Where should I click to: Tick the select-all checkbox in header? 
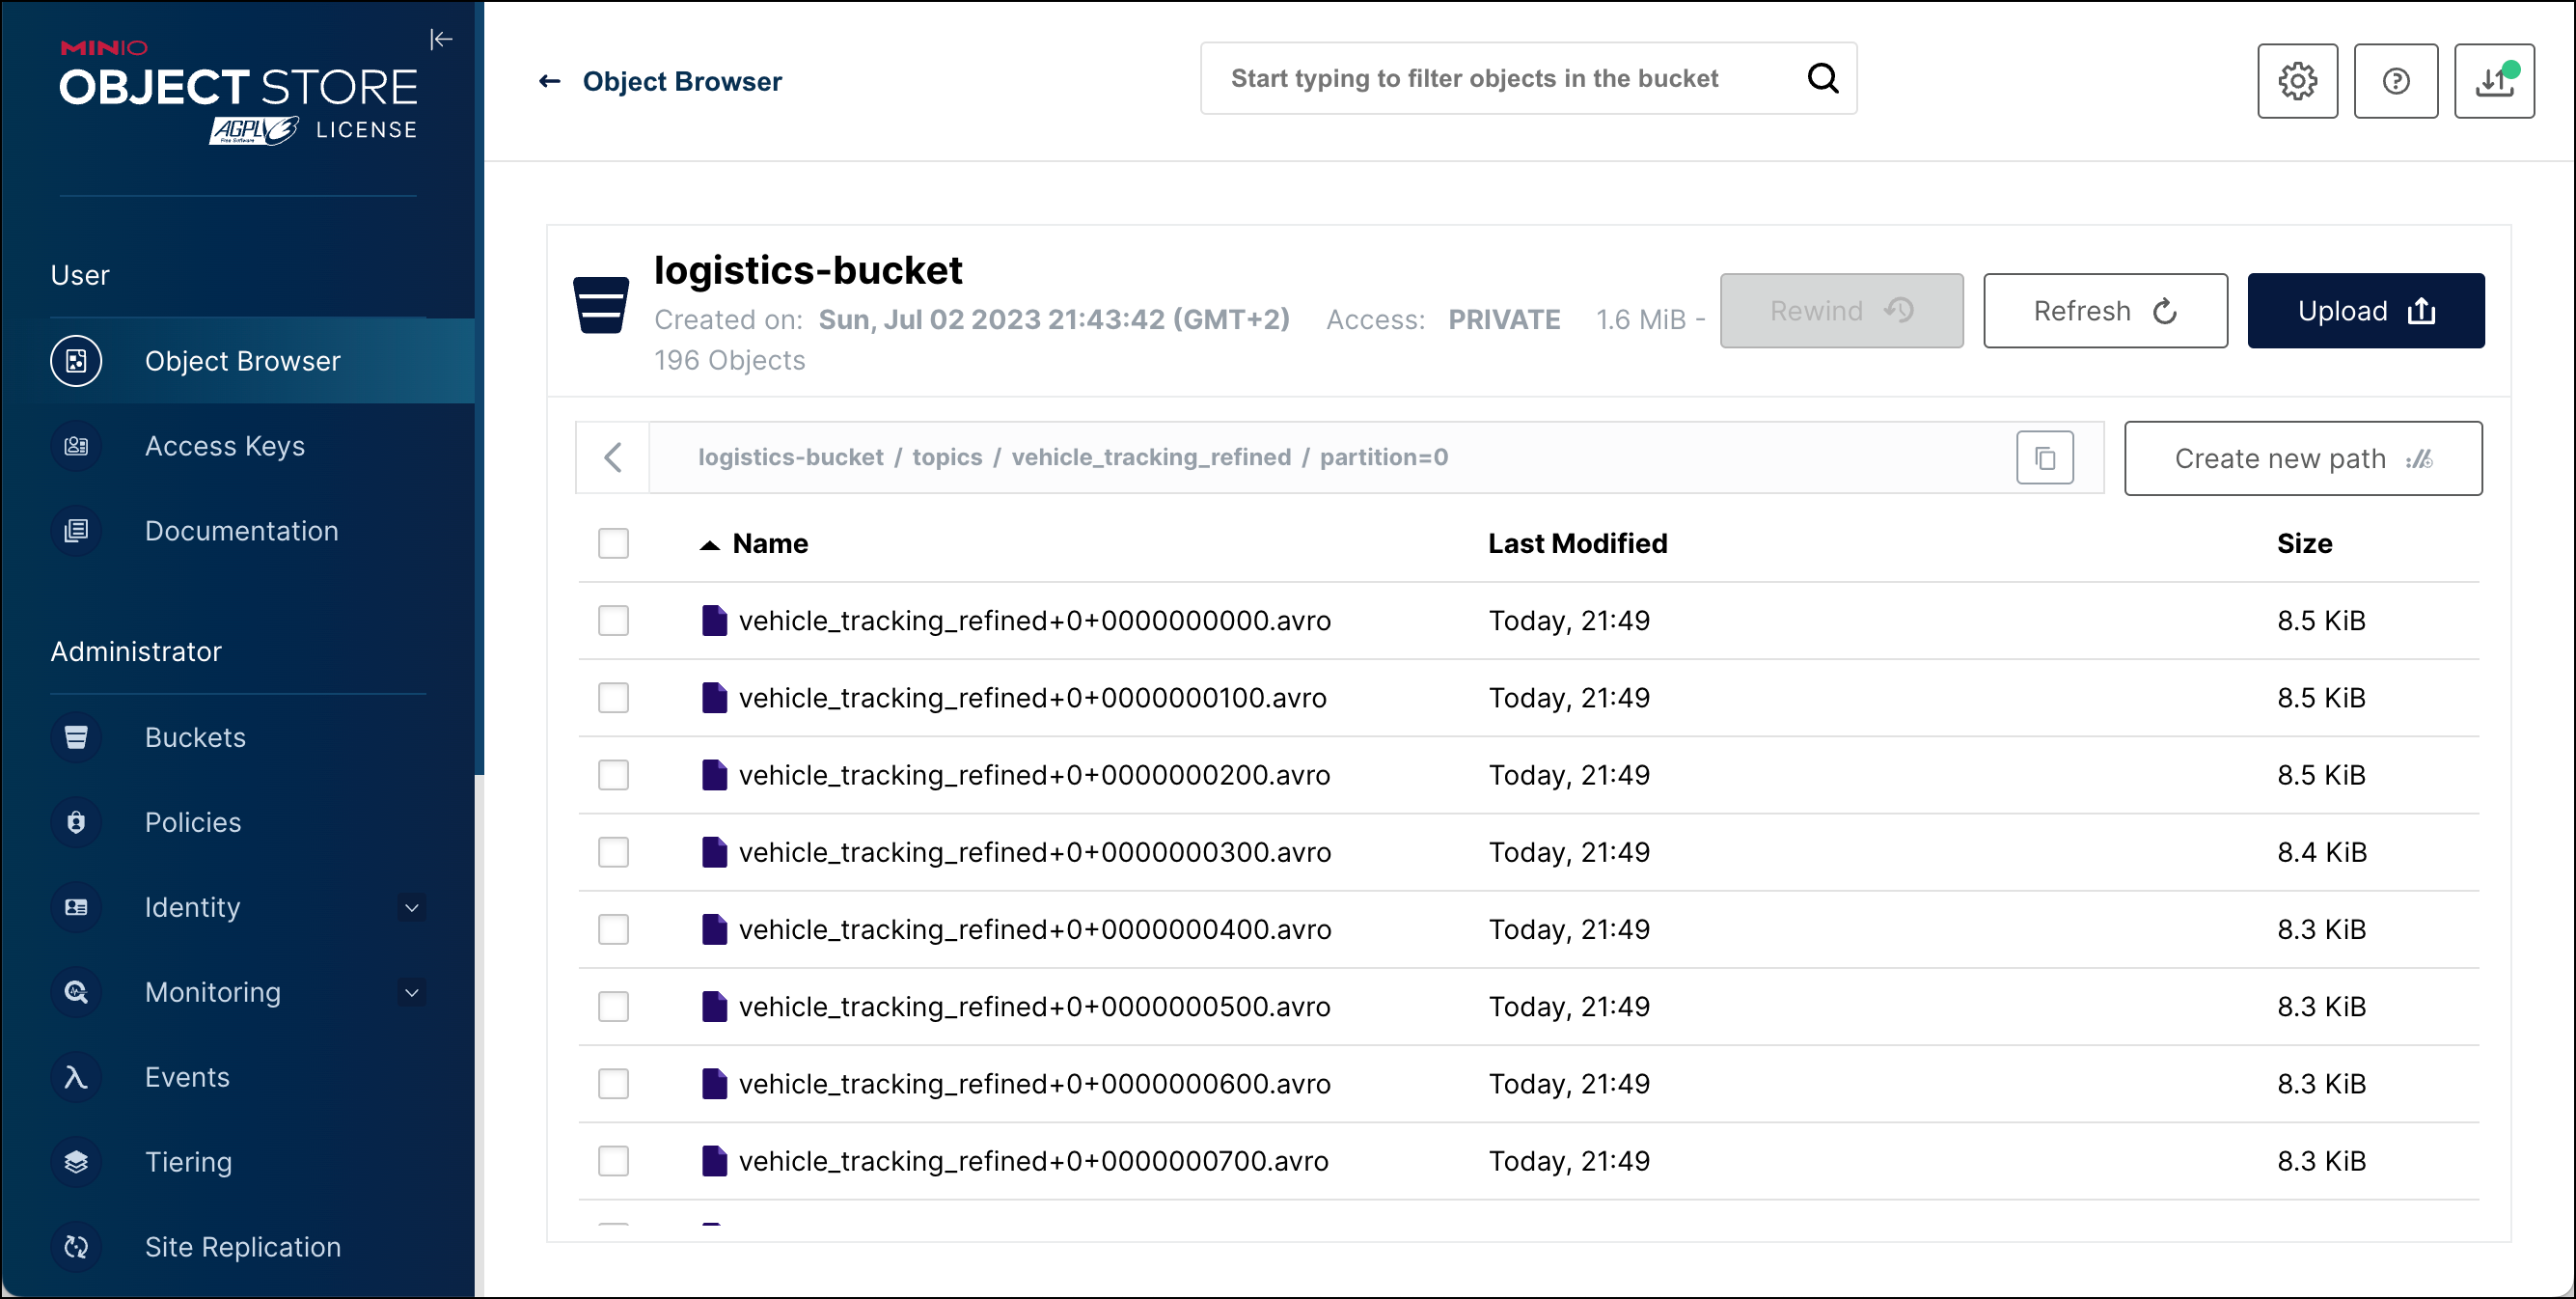(x=613, y=544)
